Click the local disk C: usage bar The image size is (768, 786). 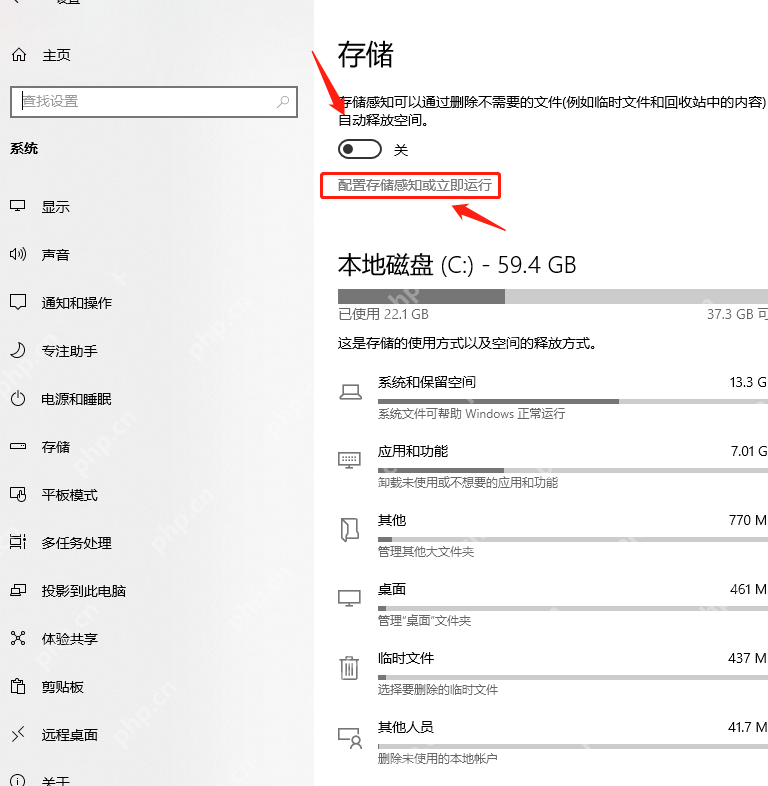[x=553, y=296]
